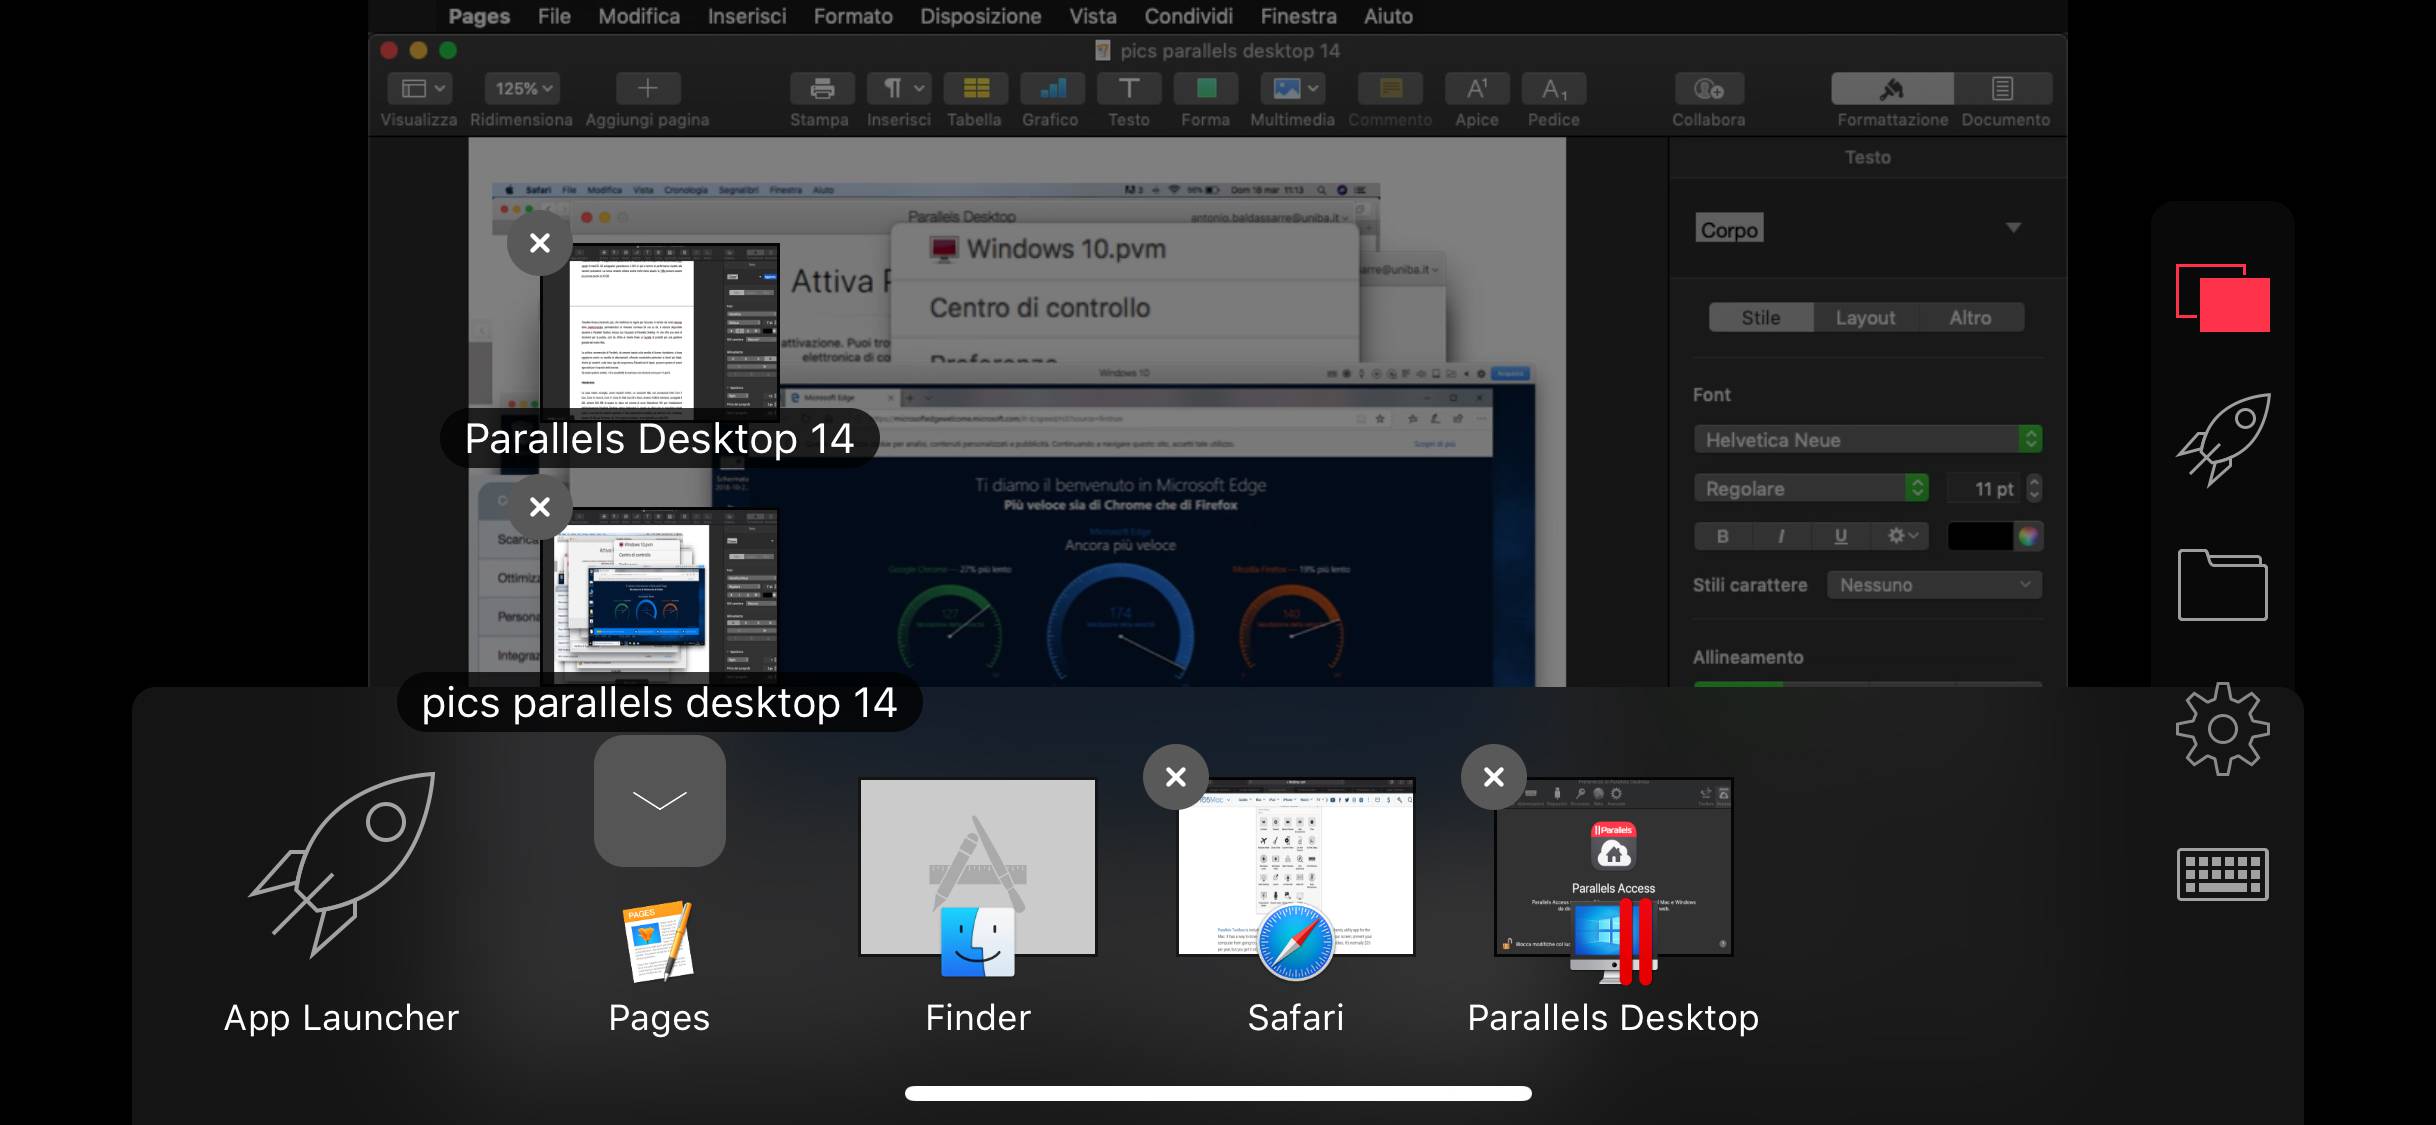Toggle bold B formatting

point(1722,536)
